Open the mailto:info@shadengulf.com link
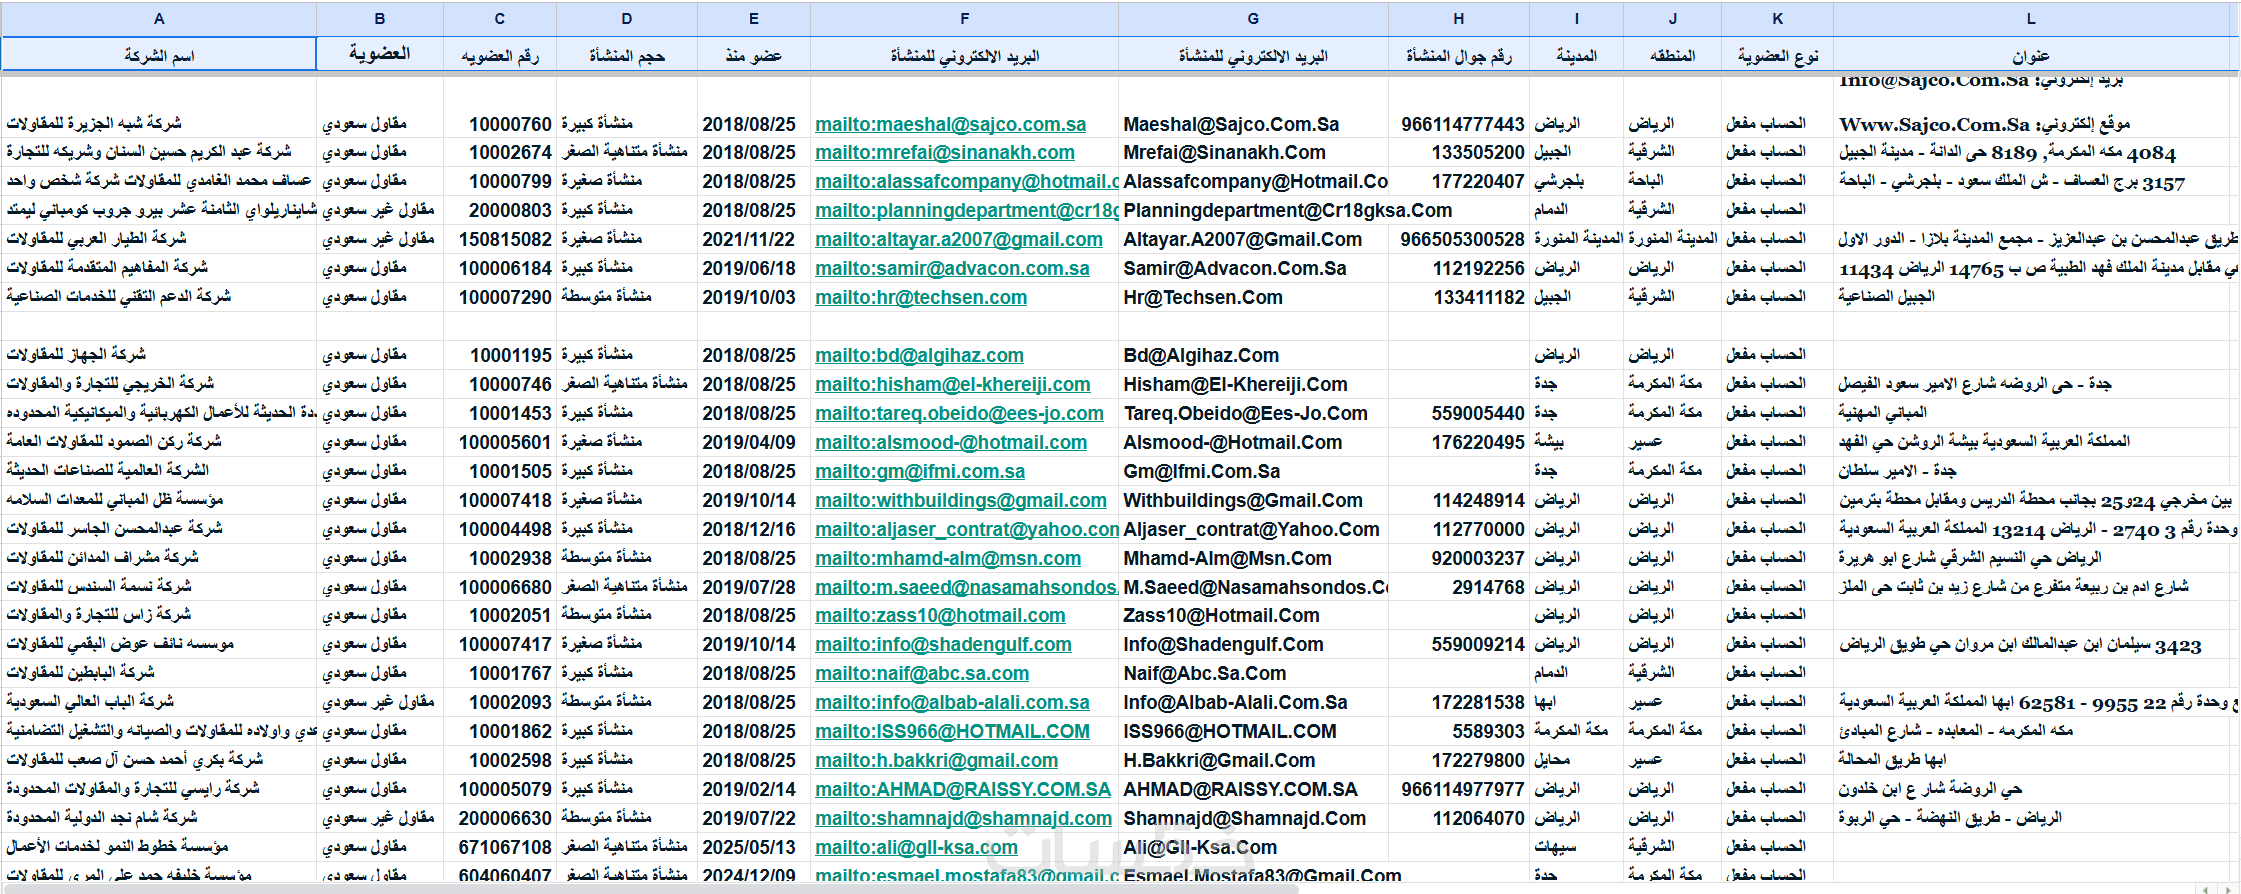The height and width of the screenshot is (894, 2241). point(943,644)
